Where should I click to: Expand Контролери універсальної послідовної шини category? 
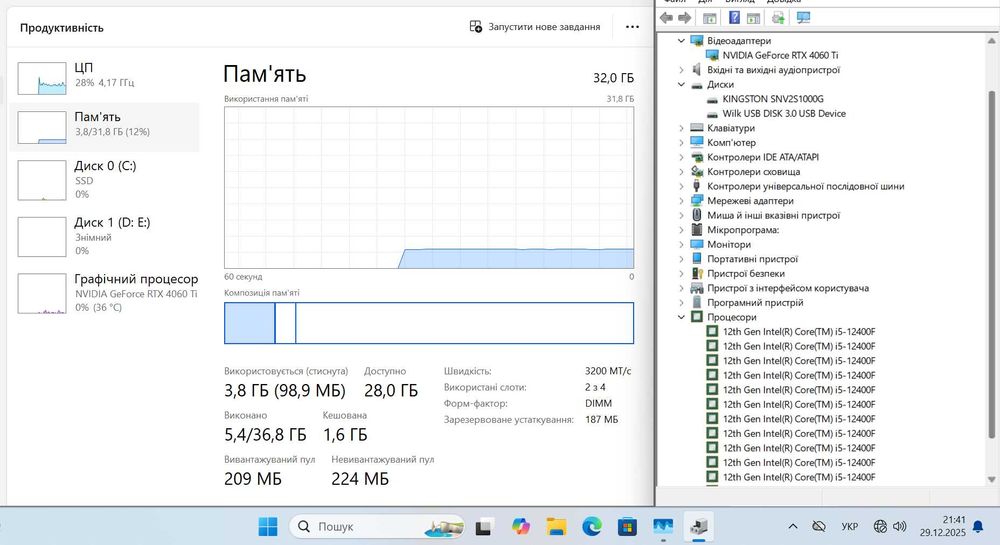681,187
